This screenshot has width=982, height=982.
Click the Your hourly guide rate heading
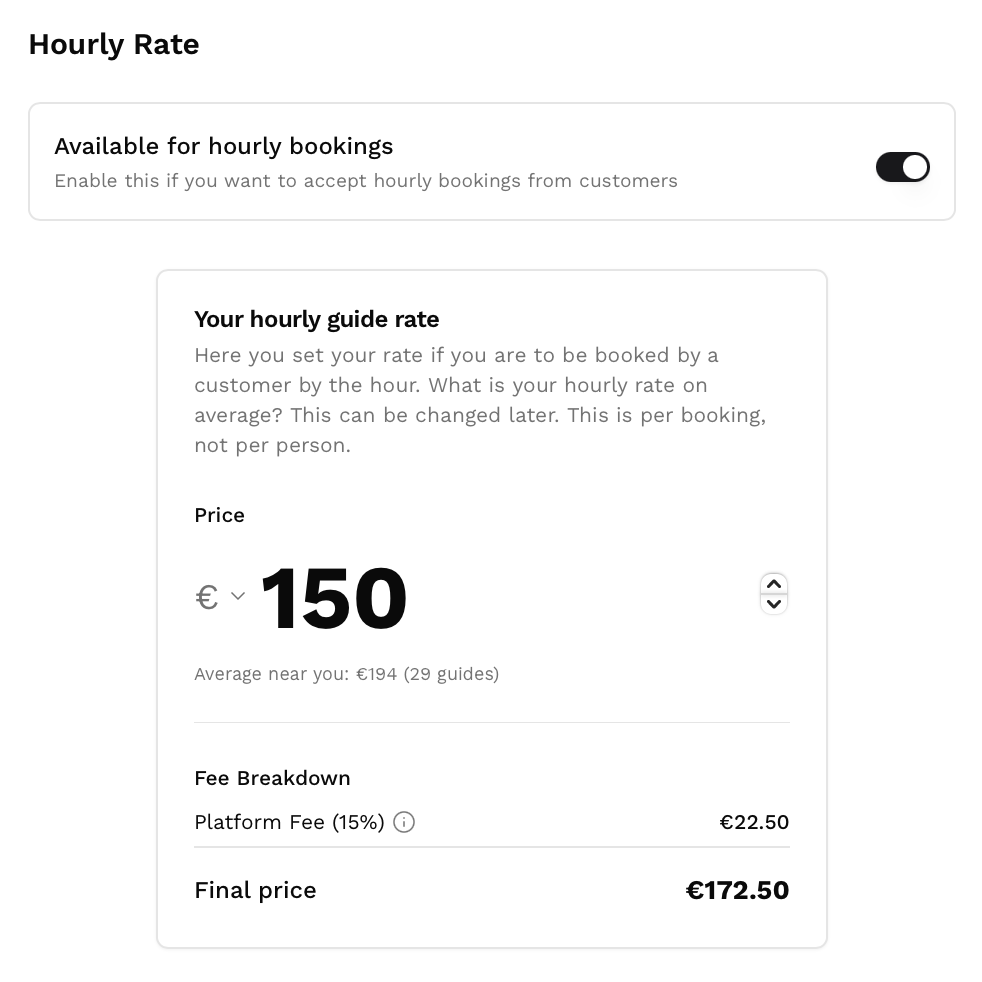click(316, 319)
